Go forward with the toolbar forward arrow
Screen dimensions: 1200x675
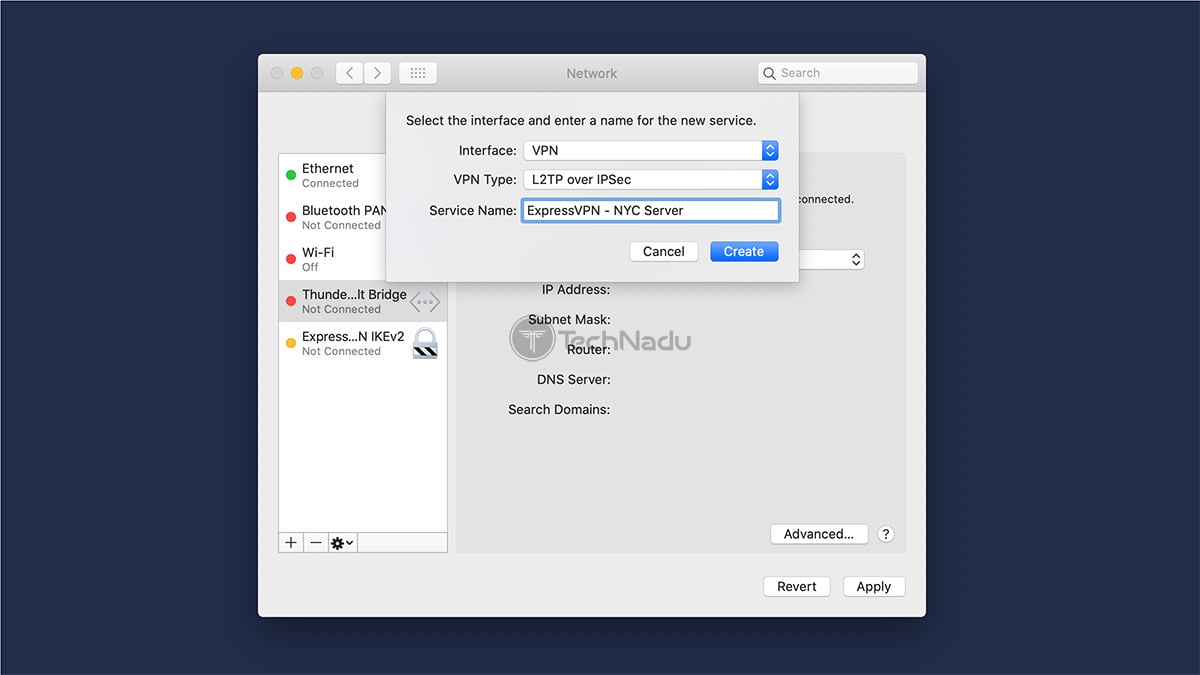click(377, 73)
